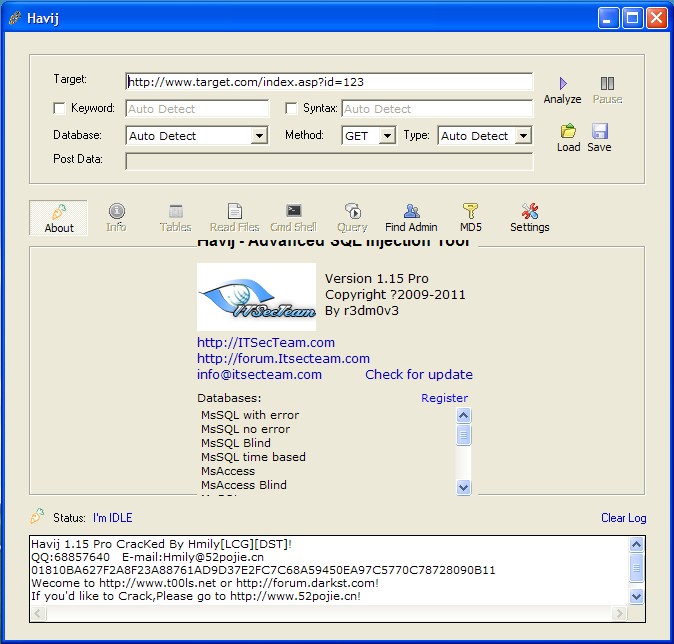The width and height of the screenshot is (674, 644).
Task: Open the Cmd Shell tab
Action: point(294,218)
